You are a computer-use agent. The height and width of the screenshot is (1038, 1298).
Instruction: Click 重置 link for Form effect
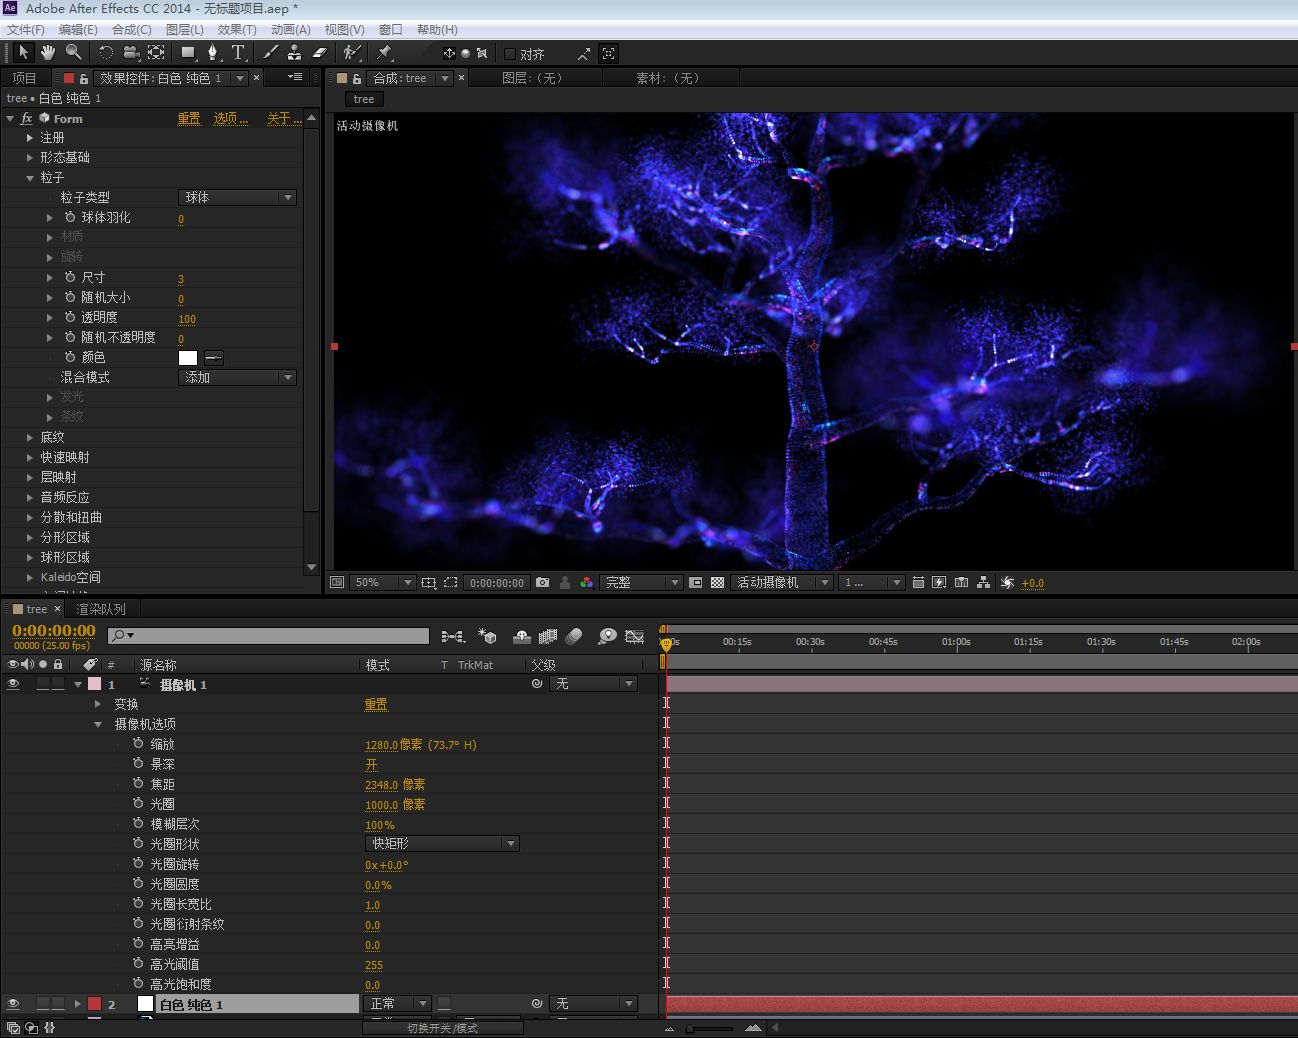[x=189, y=118]
